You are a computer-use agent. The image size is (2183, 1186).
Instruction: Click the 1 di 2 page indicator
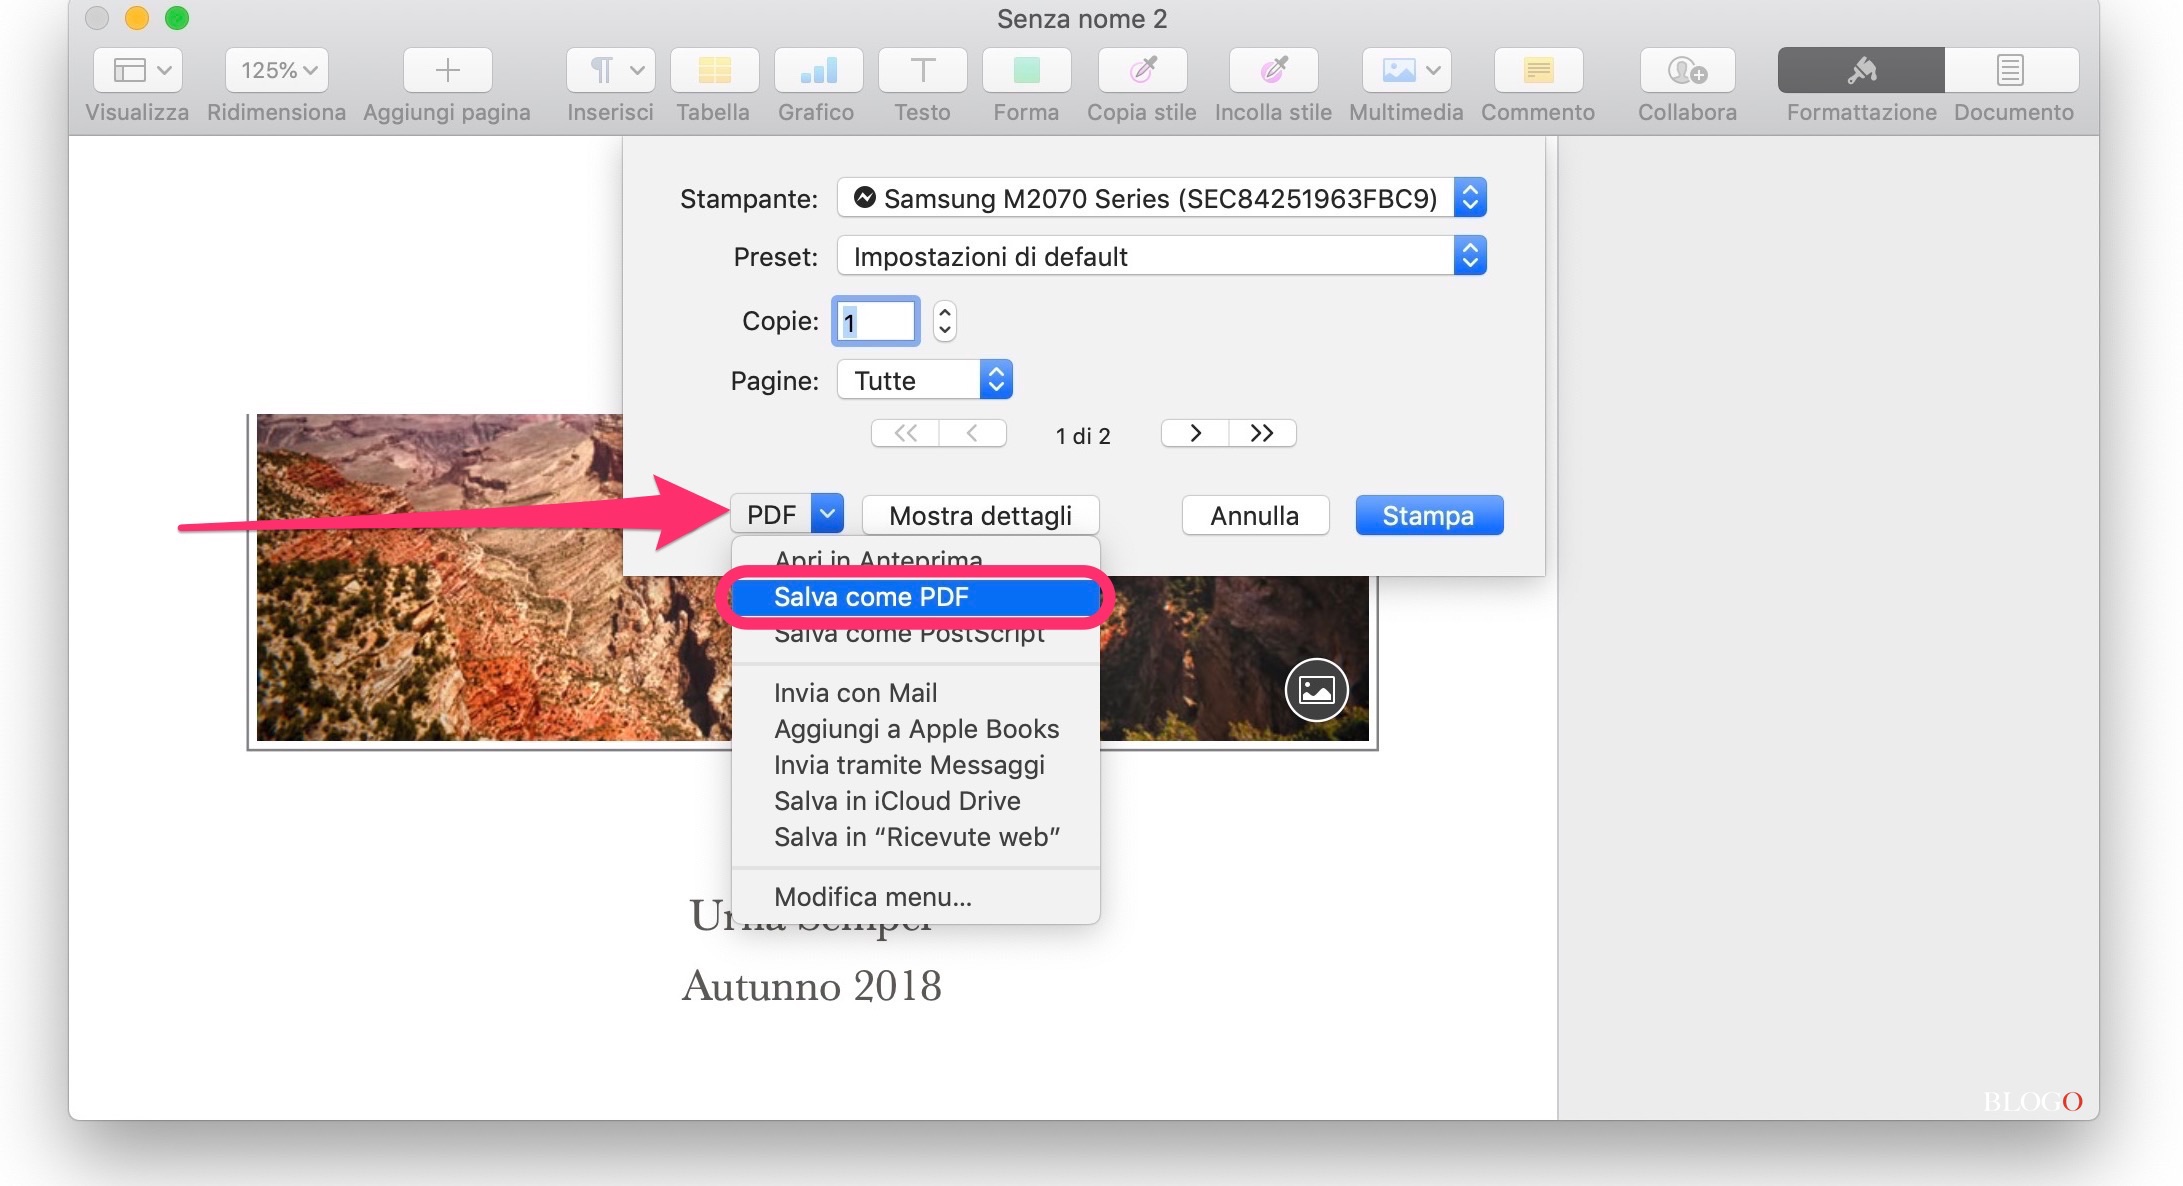pos(1083,436)
